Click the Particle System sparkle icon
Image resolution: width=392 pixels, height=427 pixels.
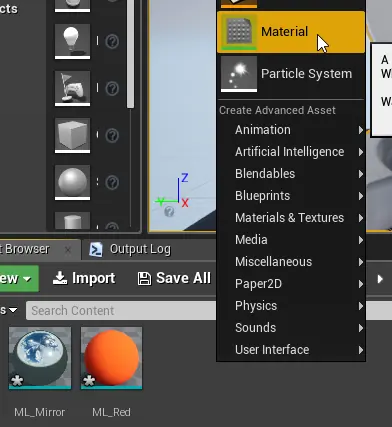[x=239, y=74]
